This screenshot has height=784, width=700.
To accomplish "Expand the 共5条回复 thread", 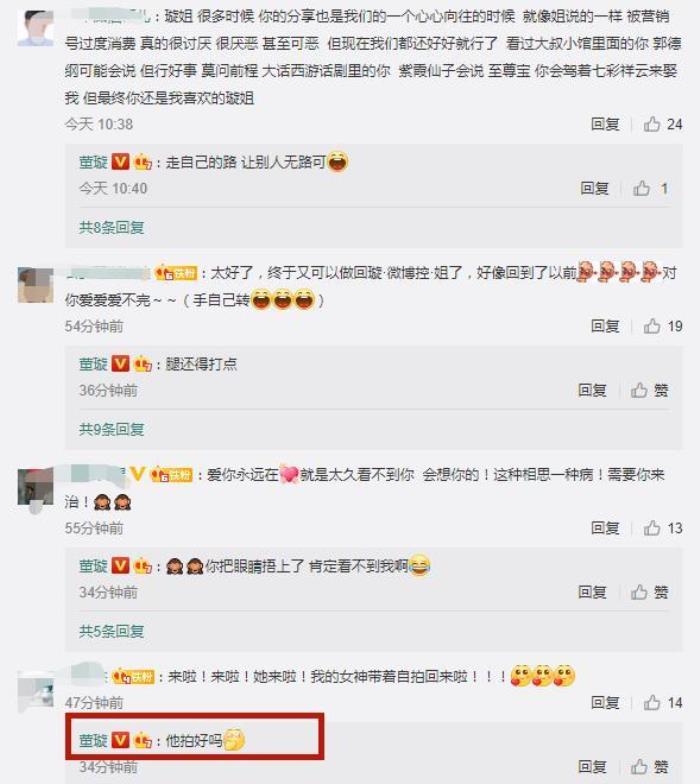I will coord(112,632).
